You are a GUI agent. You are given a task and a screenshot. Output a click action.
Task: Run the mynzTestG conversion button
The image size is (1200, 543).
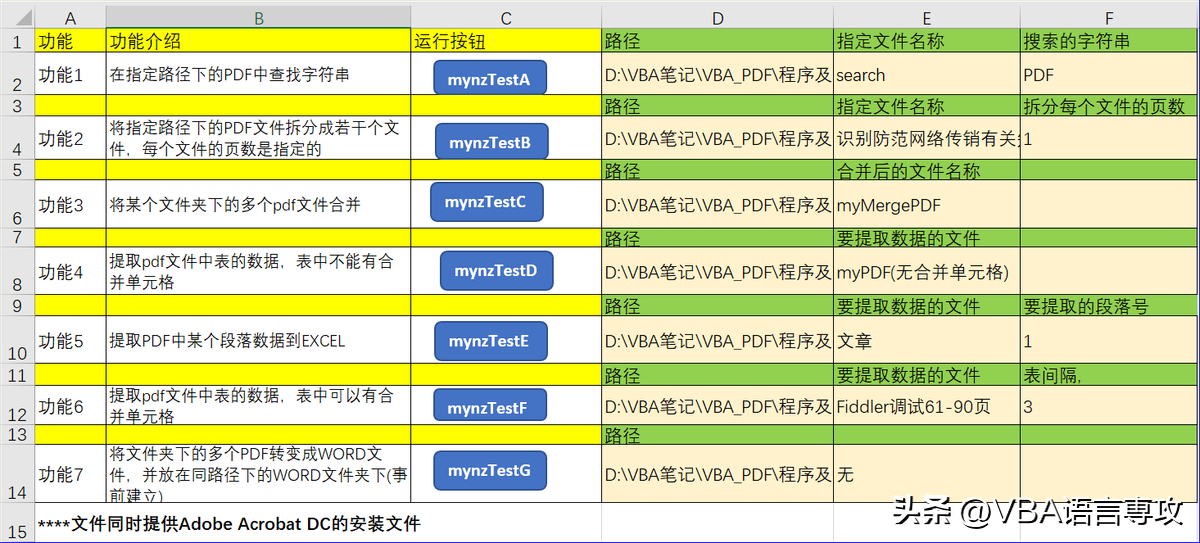point(489,470)
